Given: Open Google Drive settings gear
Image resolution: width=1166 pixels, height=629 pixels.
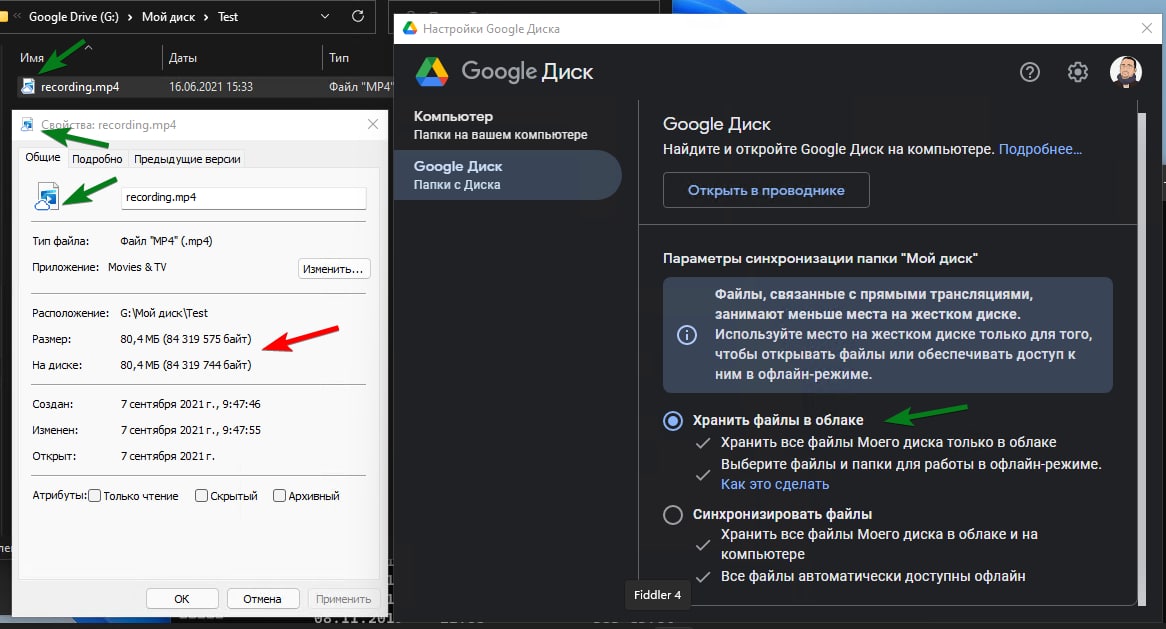Looking at the screenshot, I should click(1078, 72).
